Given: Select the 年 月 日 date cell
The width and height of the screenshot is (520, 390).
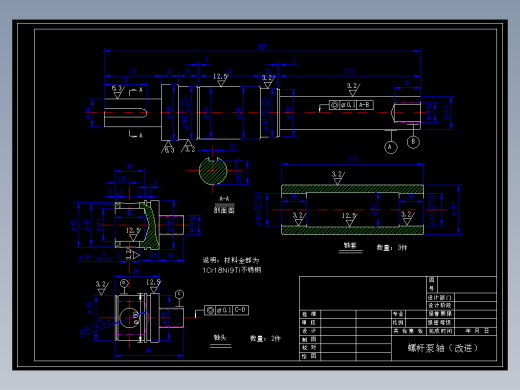Looking at the screenshot, I should pos(477,331).
